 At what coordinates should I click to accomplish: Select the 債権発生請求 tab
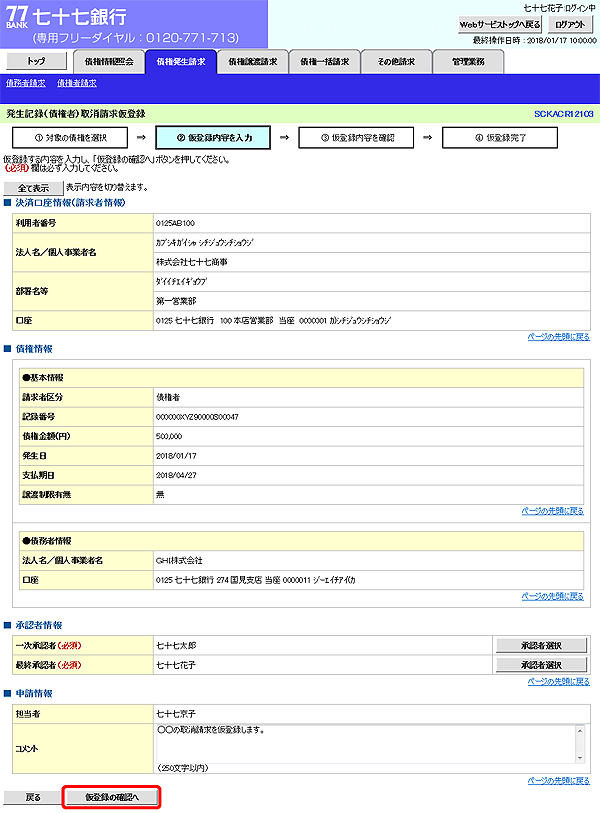(x=181, y=62)
